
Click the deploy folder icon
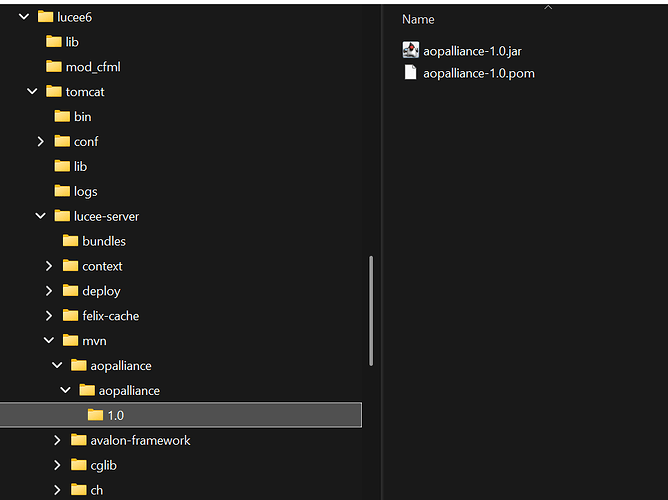point(70,290)
